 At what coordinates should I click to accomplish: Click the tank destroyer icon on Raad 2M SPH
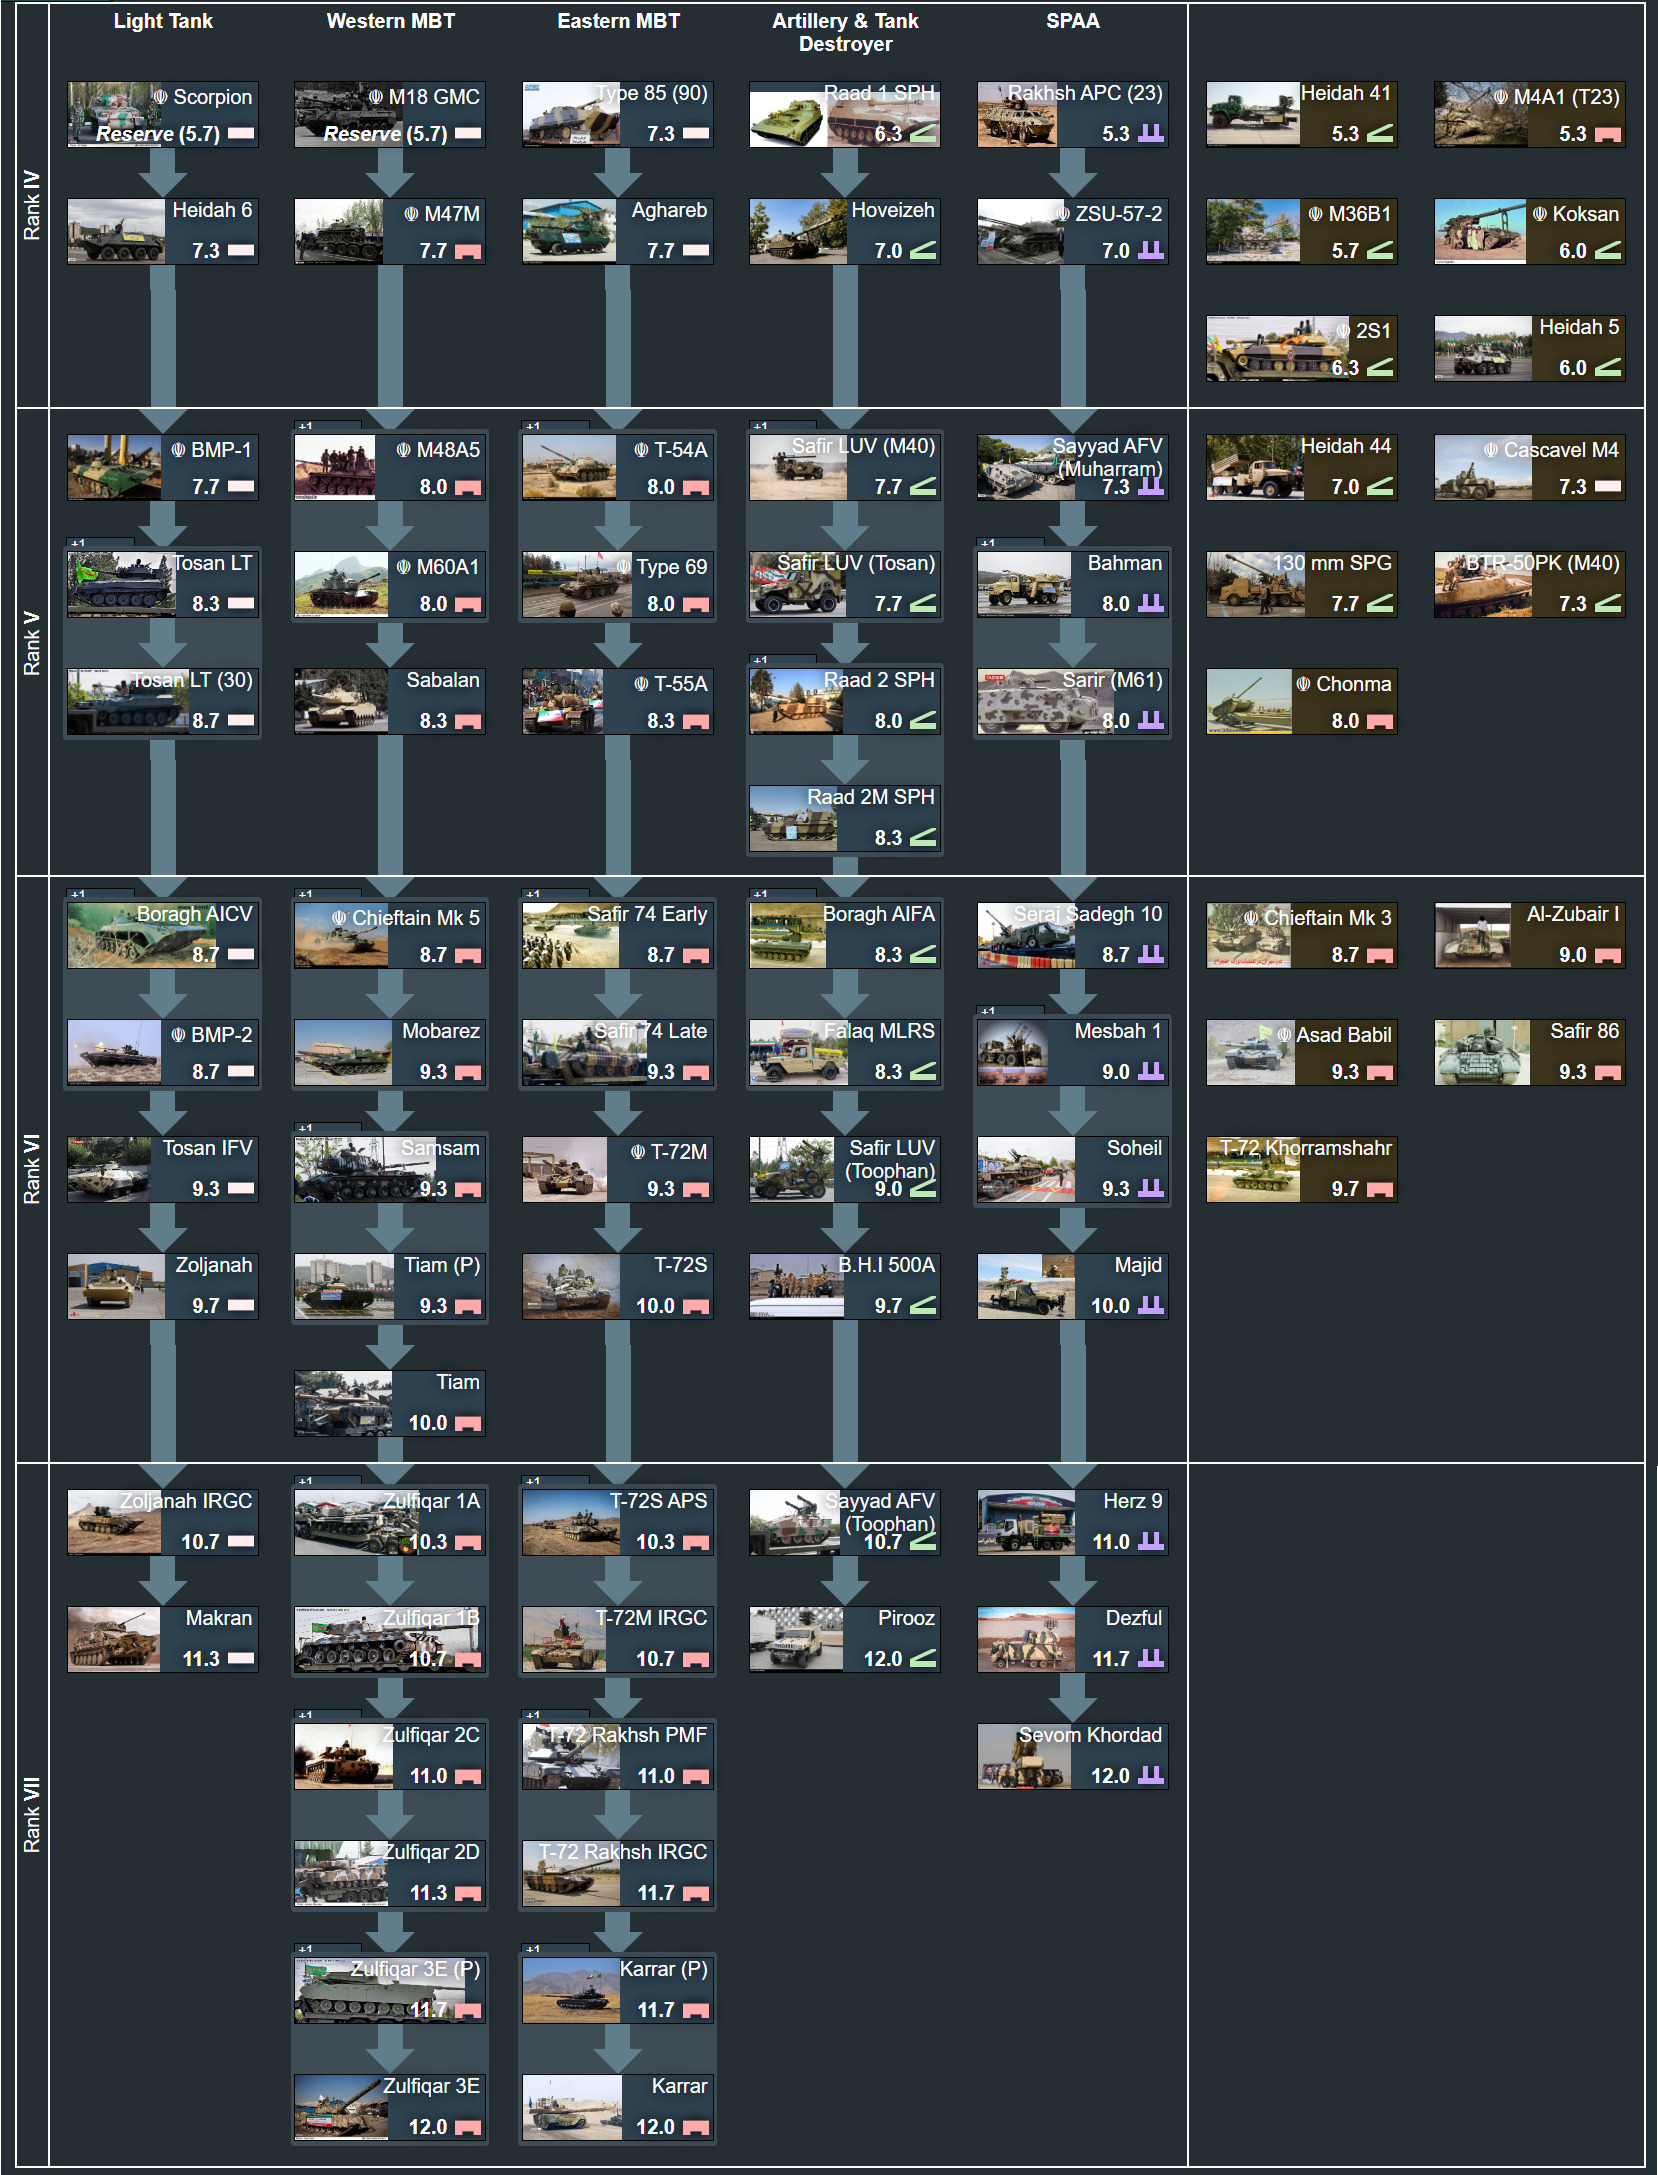923,837
